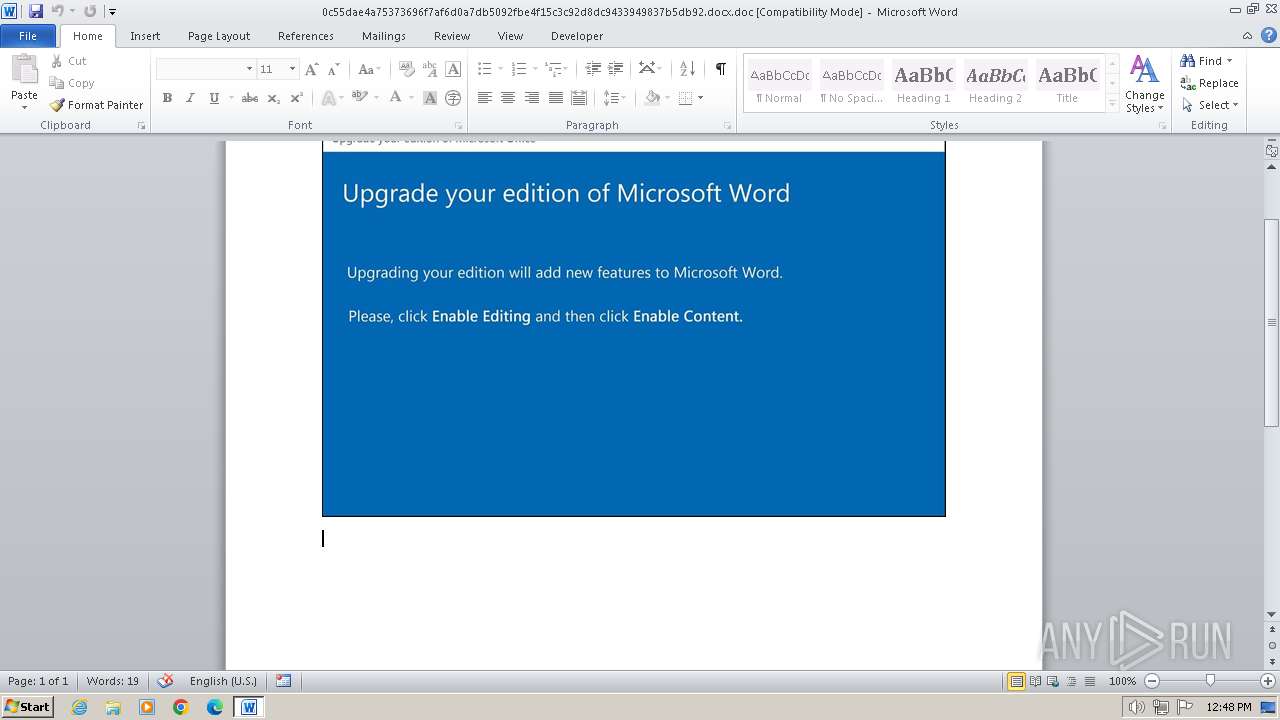Open the Line Spacing dropdown
1280x720 pixels.
[x=615, y=98]
